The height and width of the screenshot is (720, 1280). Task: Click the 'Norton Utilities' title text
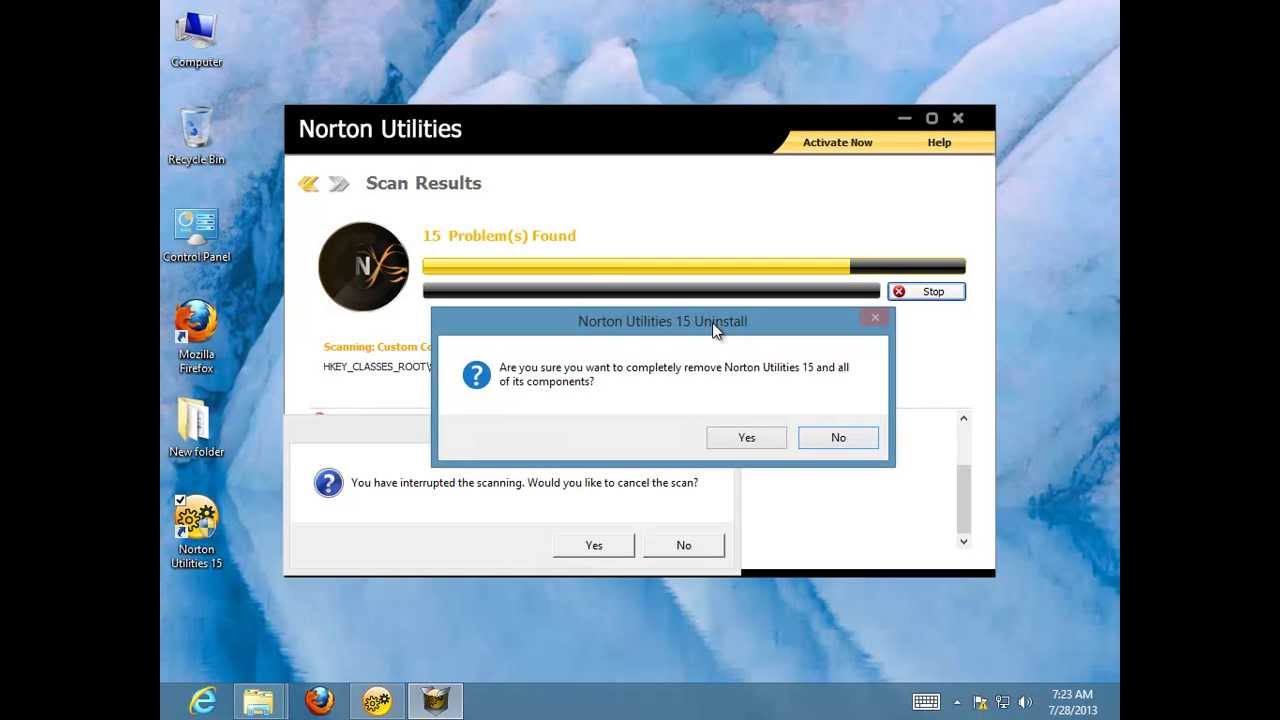point(380,129)
